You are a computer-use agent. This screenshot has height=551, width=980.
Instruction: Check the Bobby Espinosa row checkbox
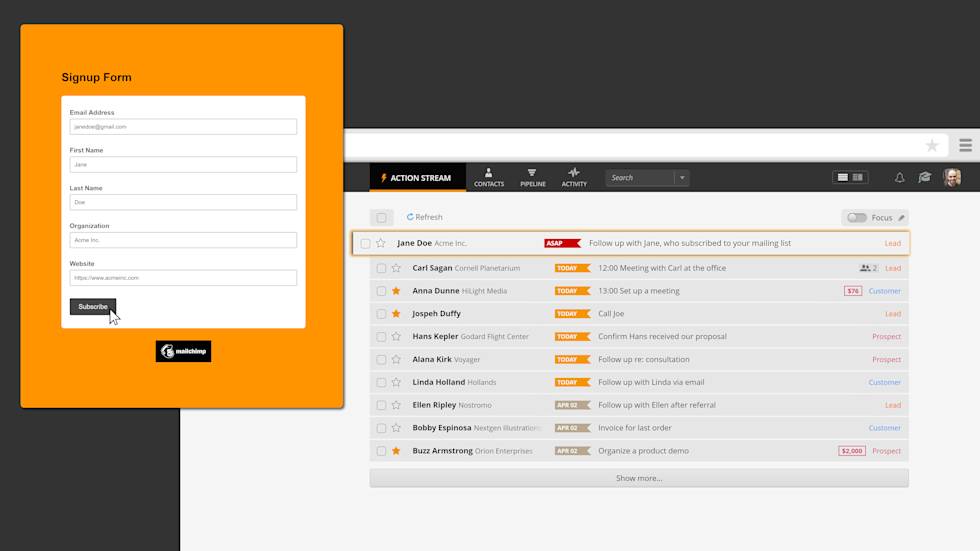tap(381, 428)
